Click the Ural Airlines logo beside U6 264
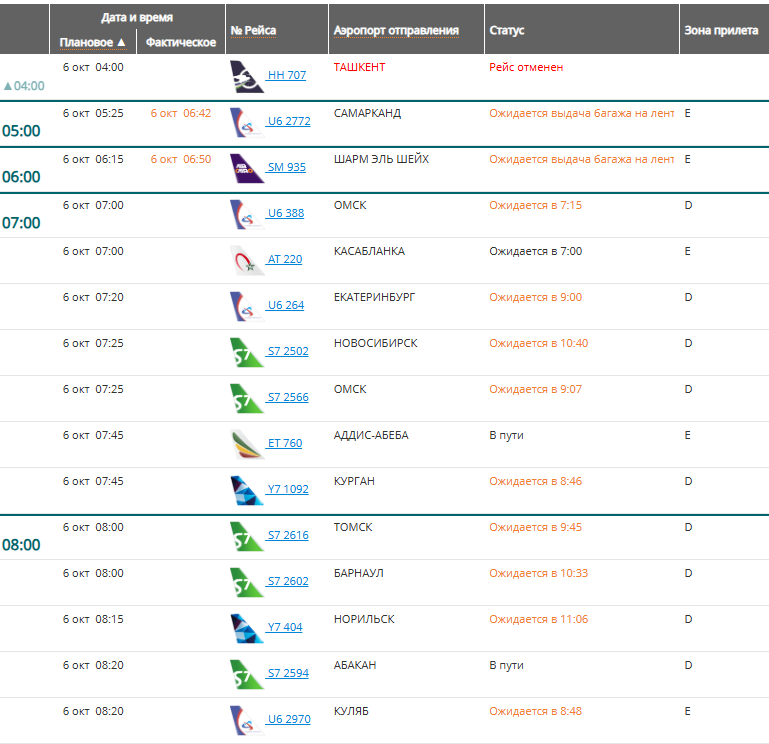 tap(247, 307)
